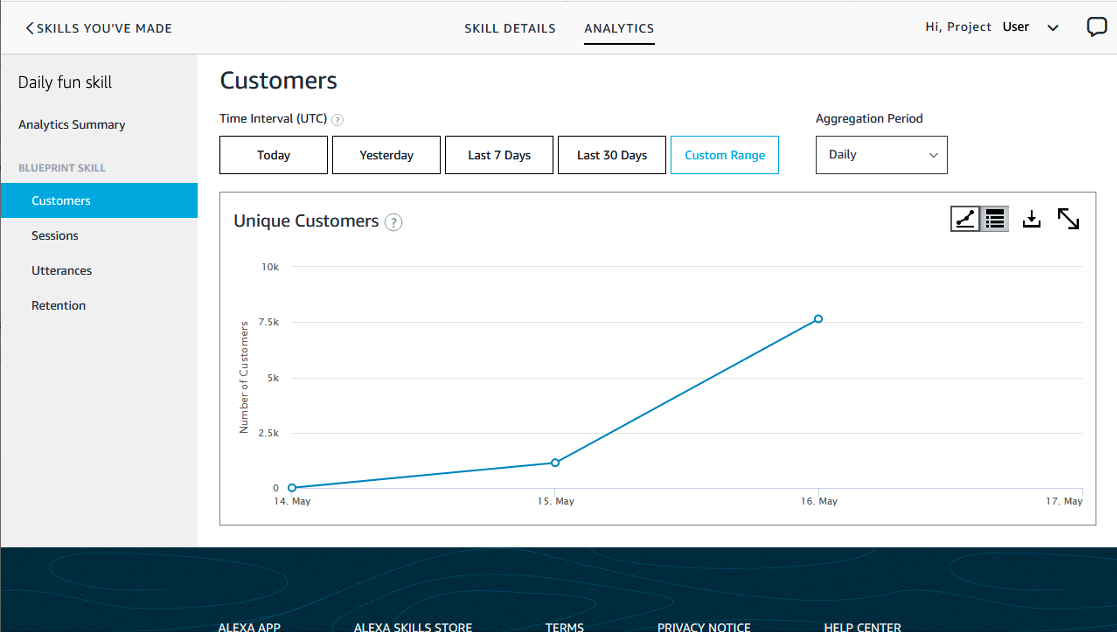The height and width of the screenshot is (632, 1117).
Task: Open the Aggregation Period dropdown
Action: click(x=881, y=154)
